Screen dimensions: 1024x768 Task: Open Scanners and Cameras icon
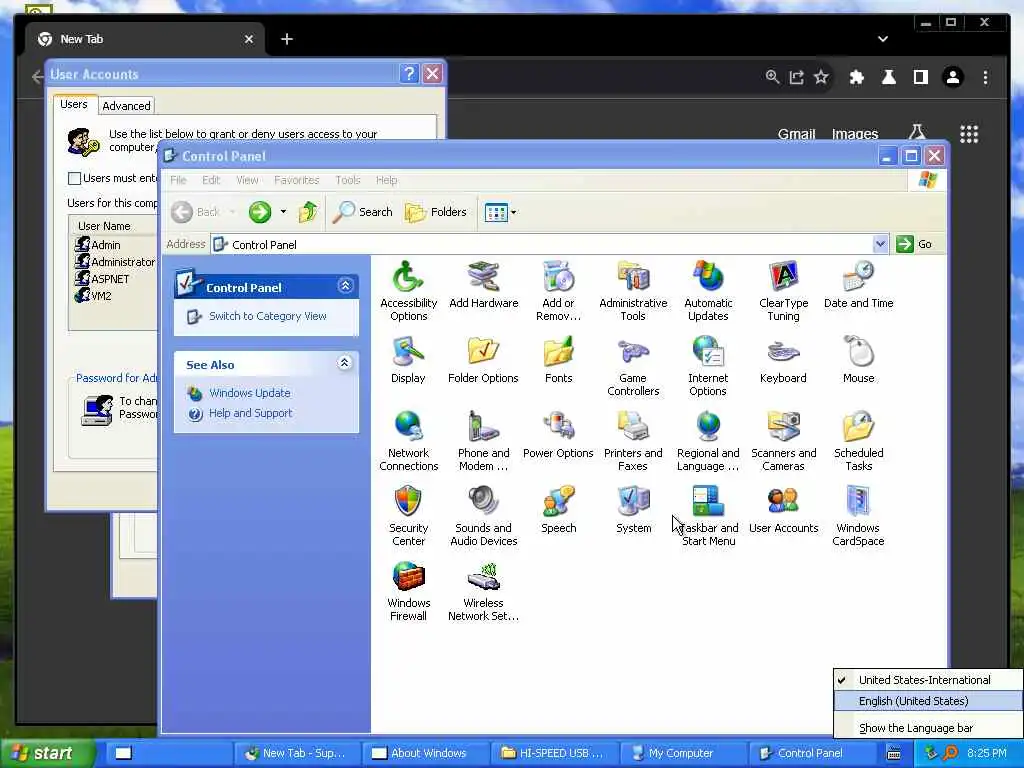783,441
